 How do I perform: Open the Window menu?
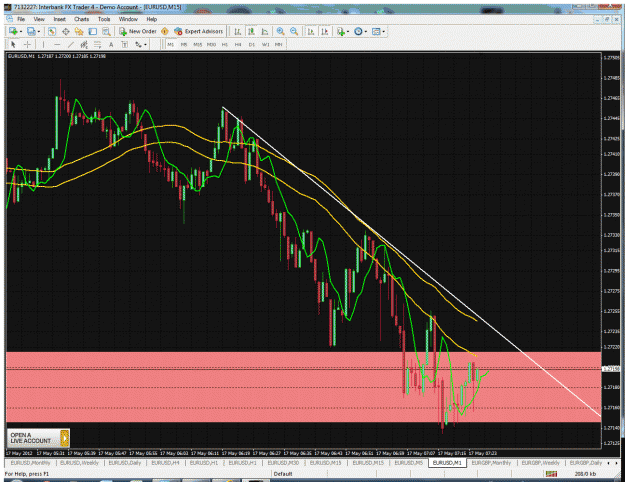tap(128, 19)
